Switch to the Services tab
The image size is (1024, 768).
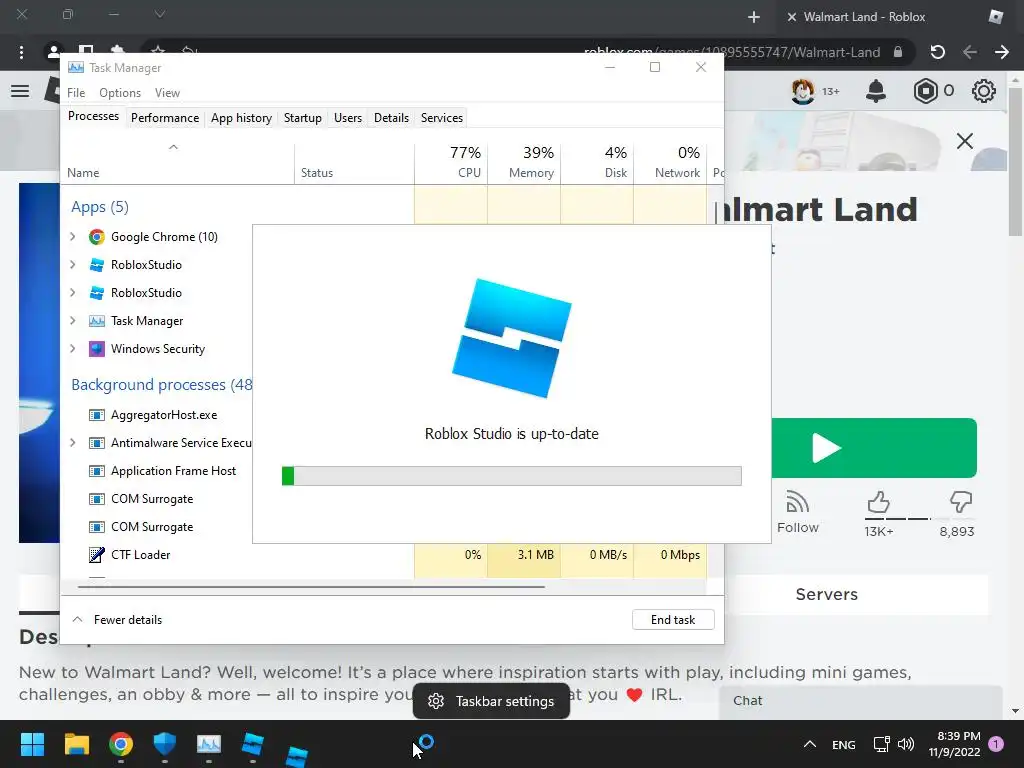pyautogui.click(x=441, y=118)
